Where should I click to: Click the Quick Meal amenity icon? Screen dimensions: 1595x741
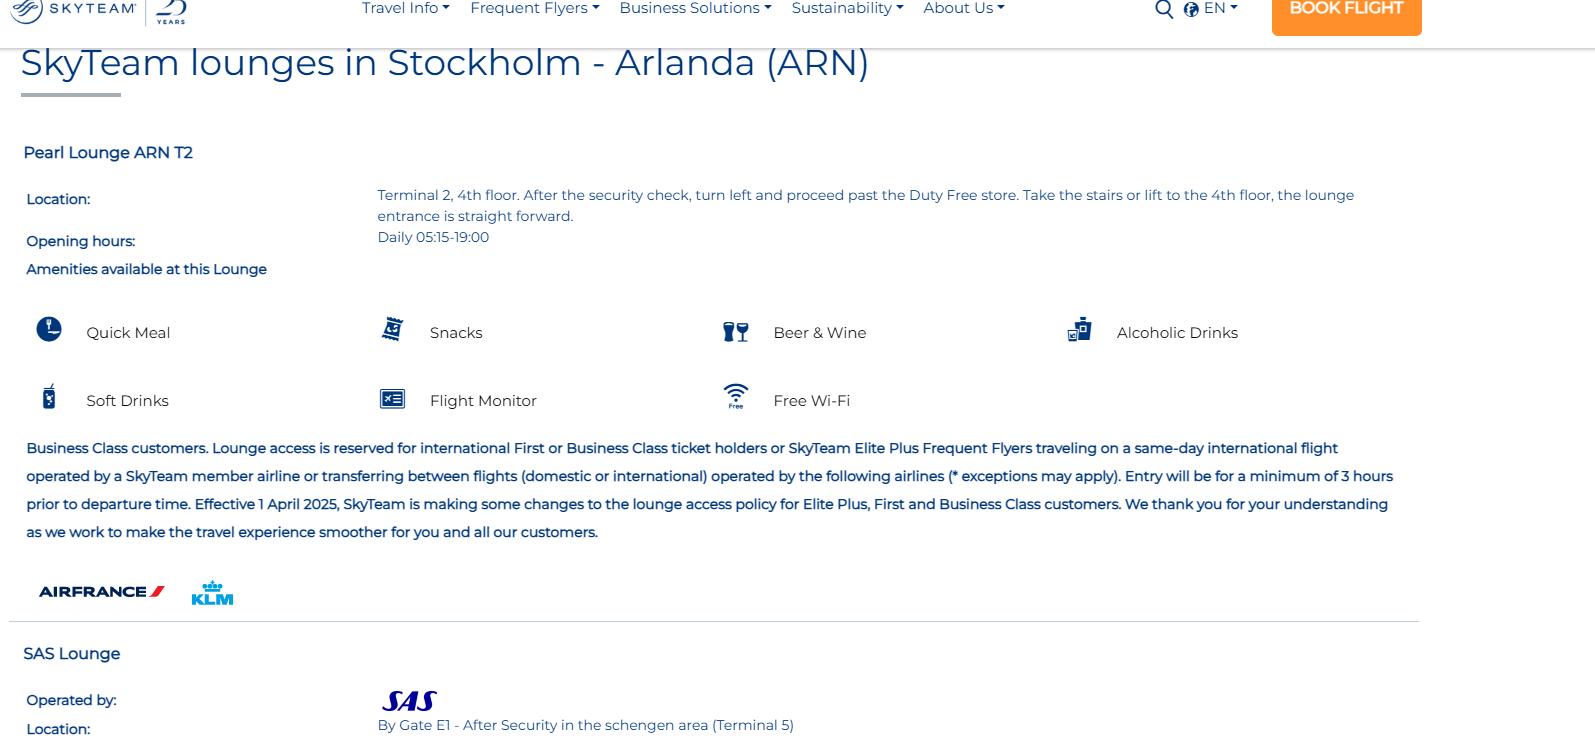[49, 329]
